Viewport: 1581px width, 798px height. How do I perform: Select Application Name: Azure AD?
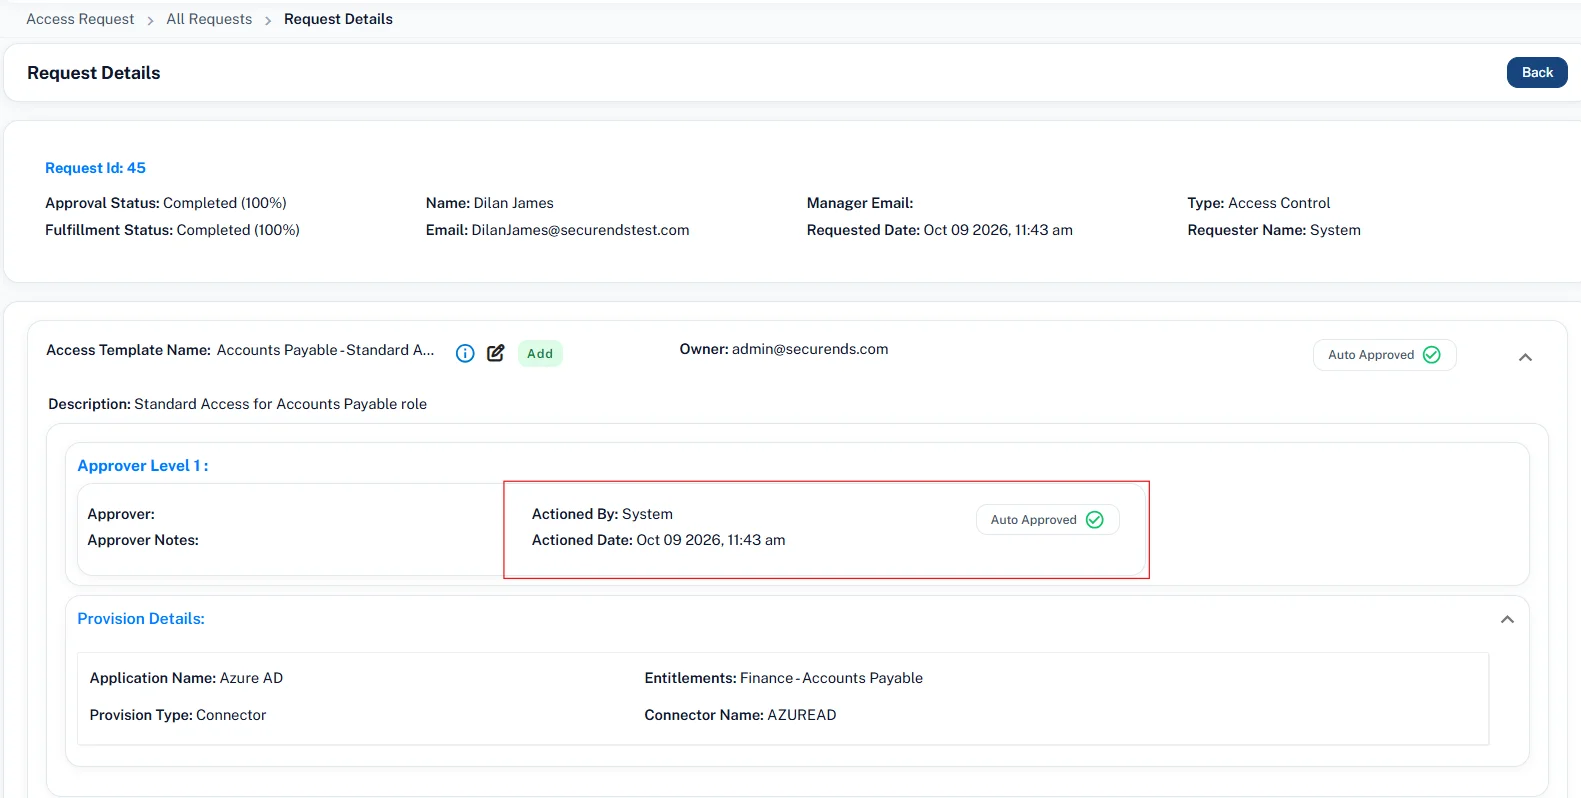tap(186, 678)
